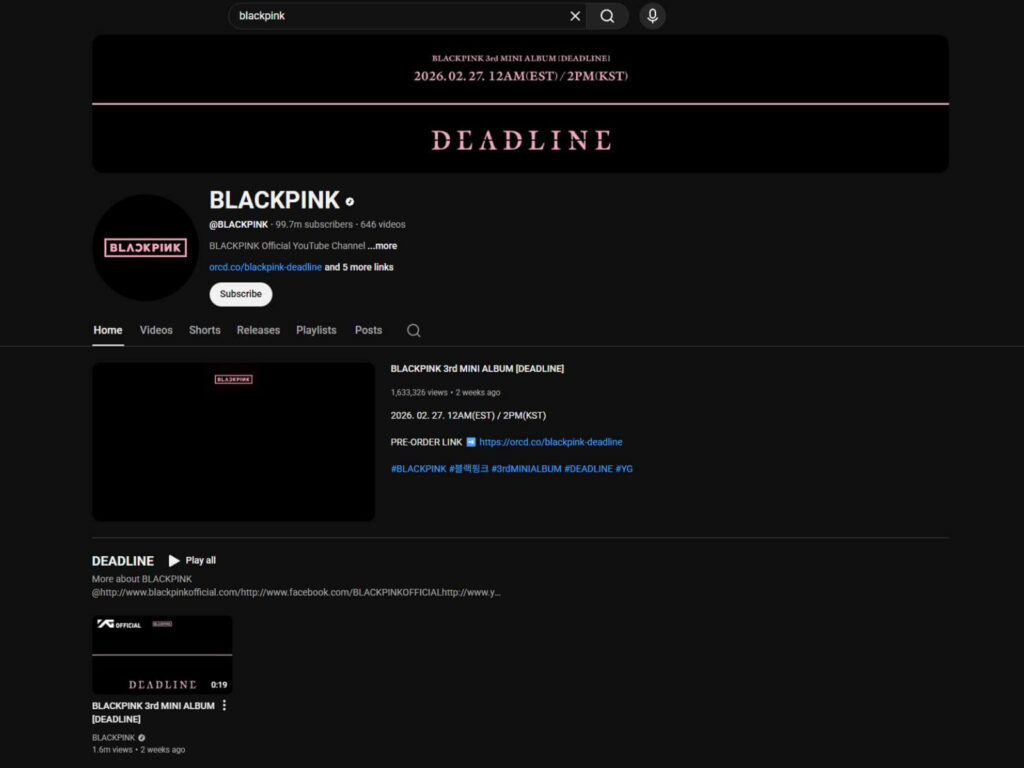Expand "and 5 more links"
The height and width of the screenshot is (768, 1024).
(359, 268)
